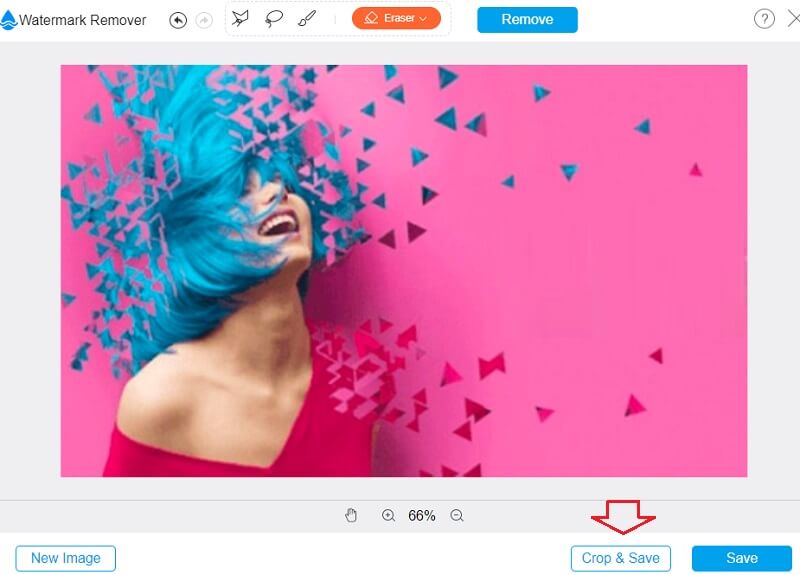Screen dimensions: 800x575
Task: Activate the hand pan tool
Action: (x=351, y=516)
